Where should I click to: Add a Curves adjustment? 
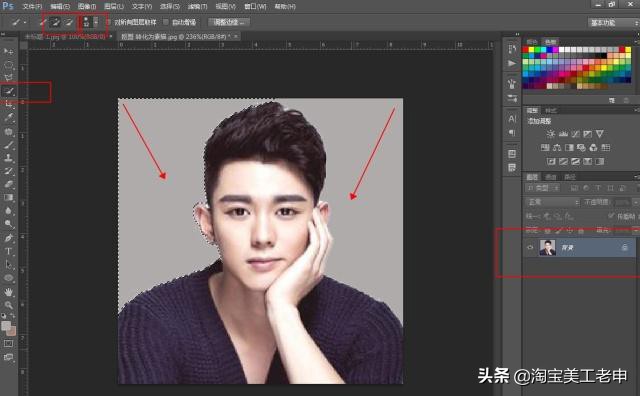pyautogui.click(x=576, y=134)
